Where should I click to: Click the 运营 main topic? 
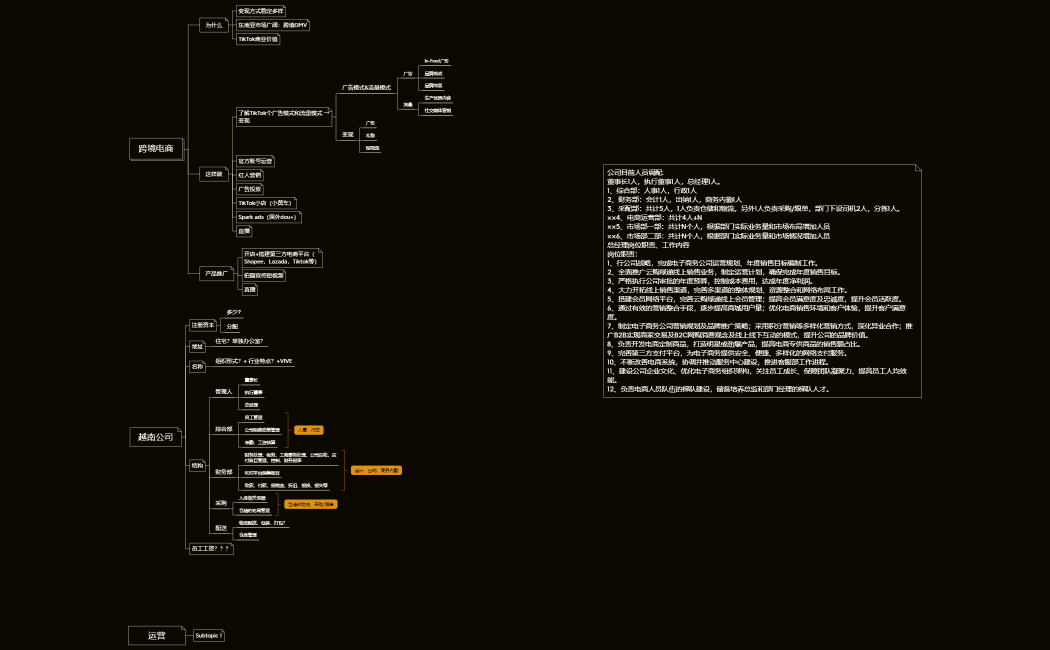(156, 635)
